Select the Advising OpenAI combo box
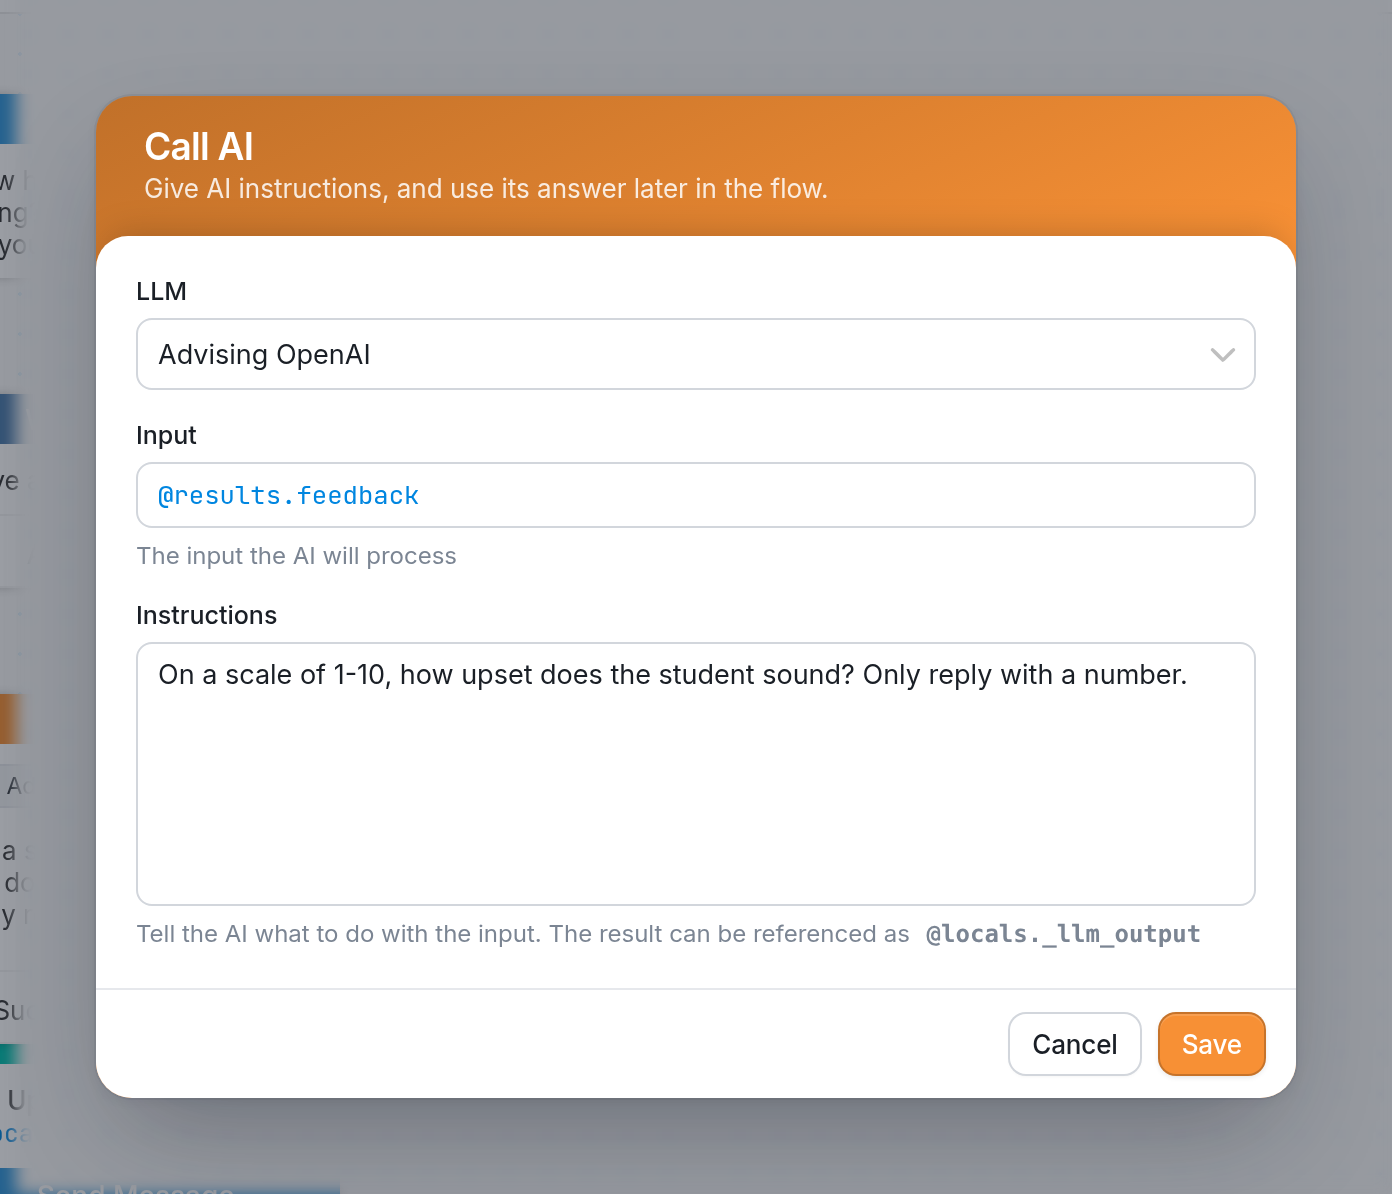The image size is (1392, 1194). click(x=696, y=354)
